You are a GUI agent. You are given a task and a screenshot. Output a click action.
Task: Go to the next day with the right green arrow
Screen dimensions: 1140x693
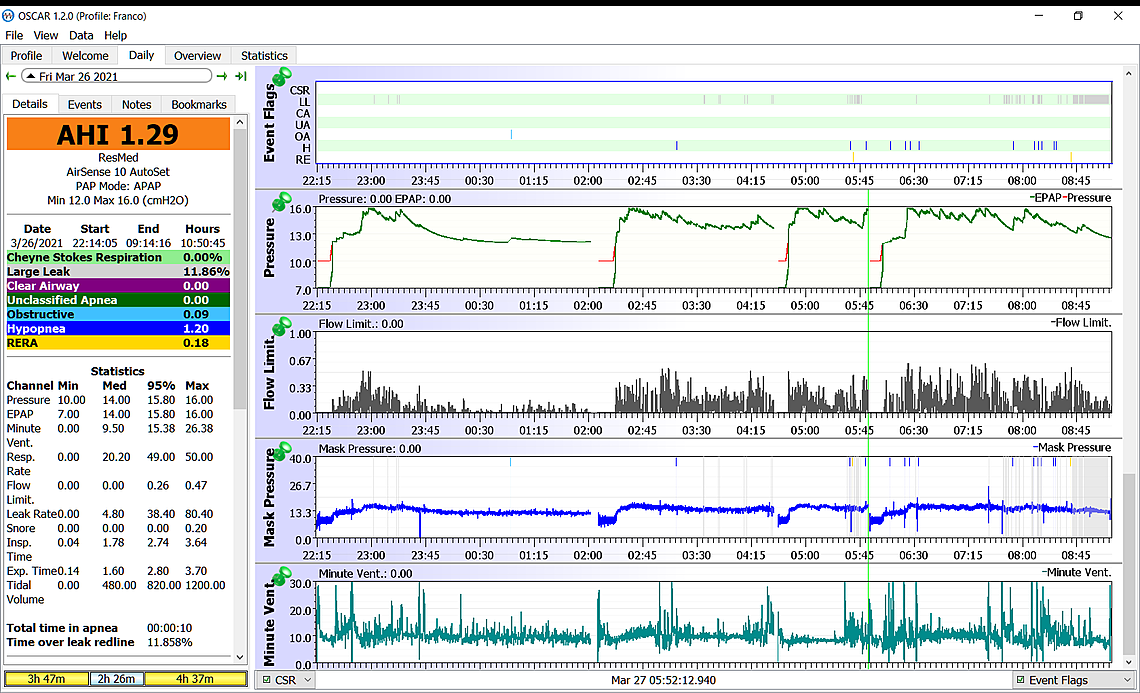tap(222, 76)
